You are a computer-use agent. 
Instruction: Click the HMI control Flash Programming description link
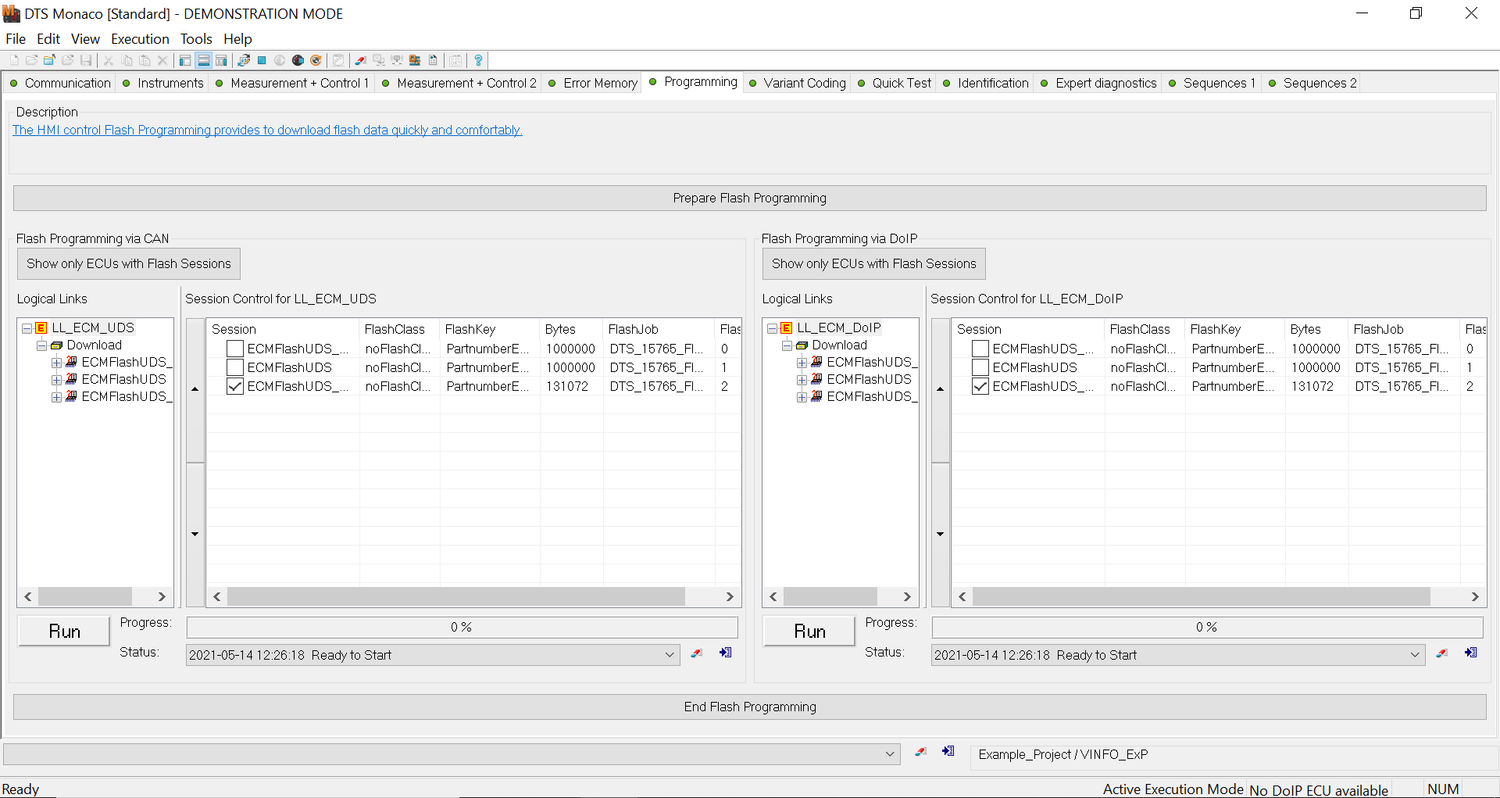click(267, 130)
